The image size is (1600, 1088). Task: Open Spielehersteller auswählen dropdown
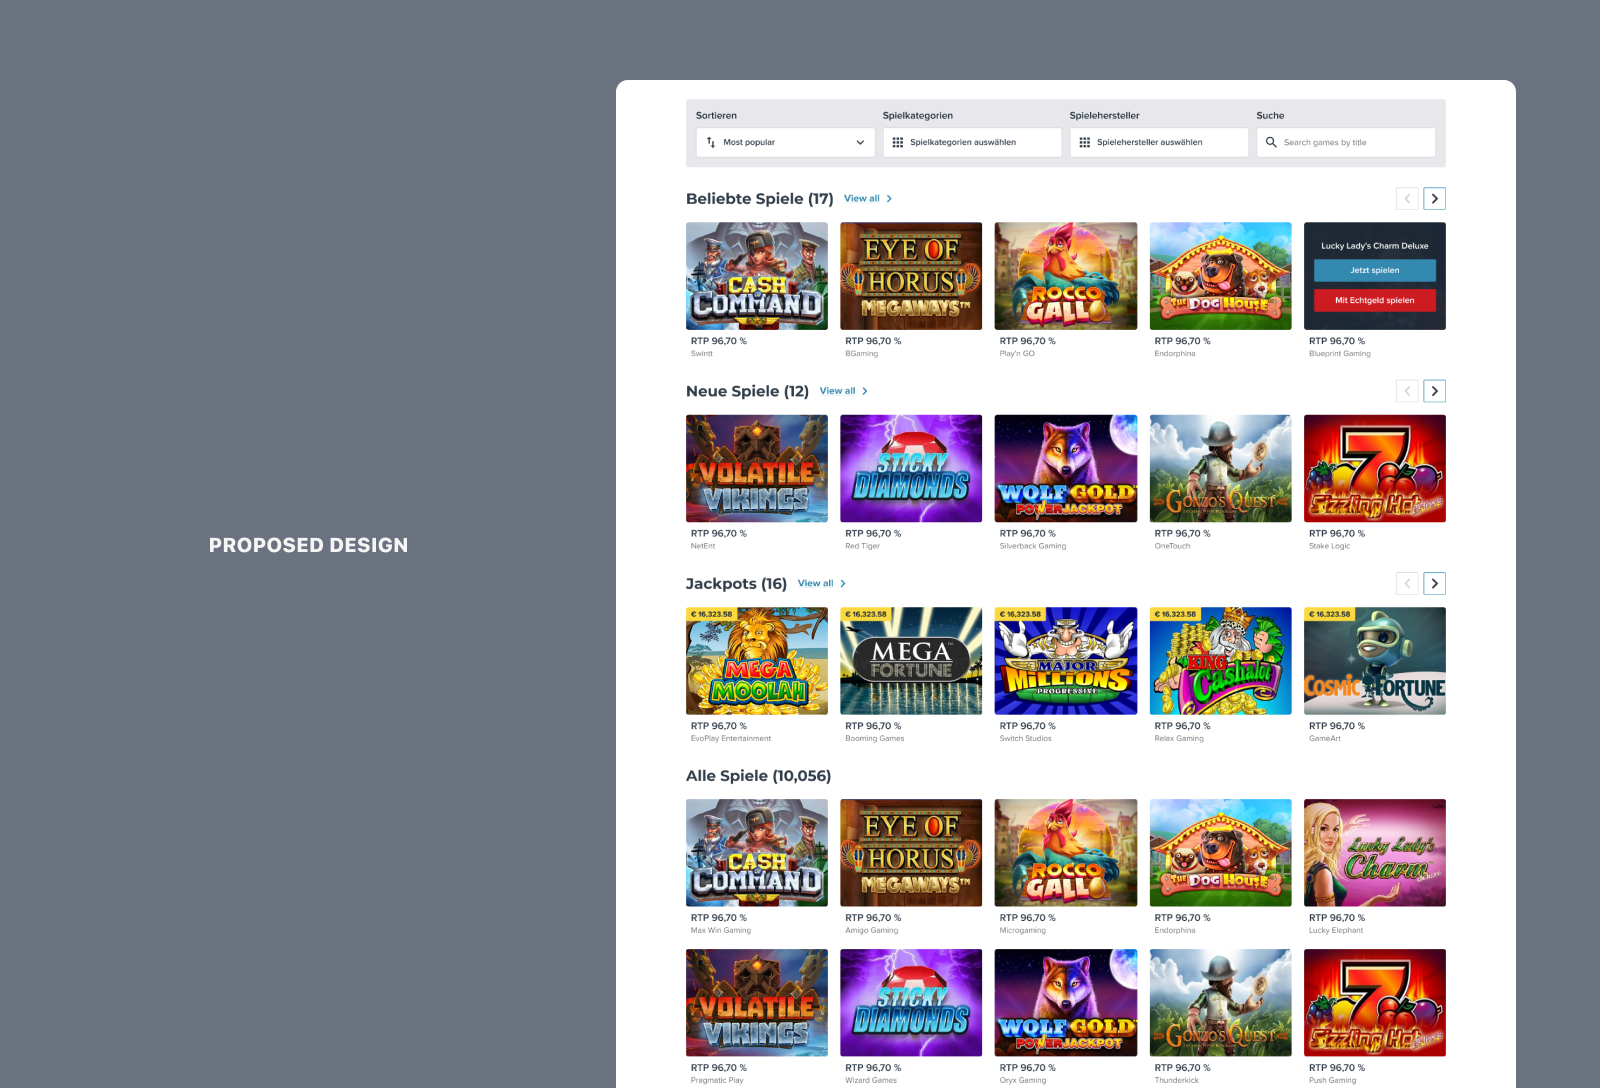point(1159,142)
